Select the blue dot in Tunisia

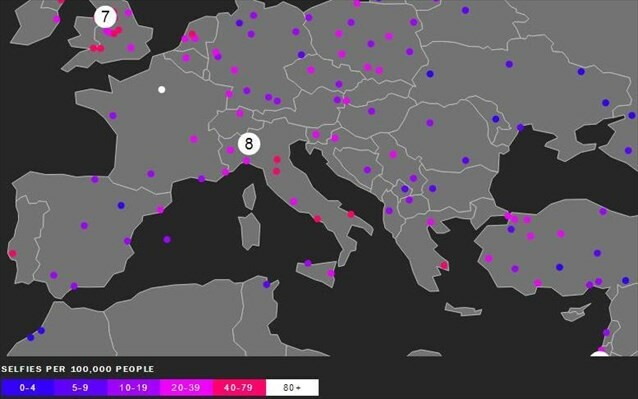267,284
